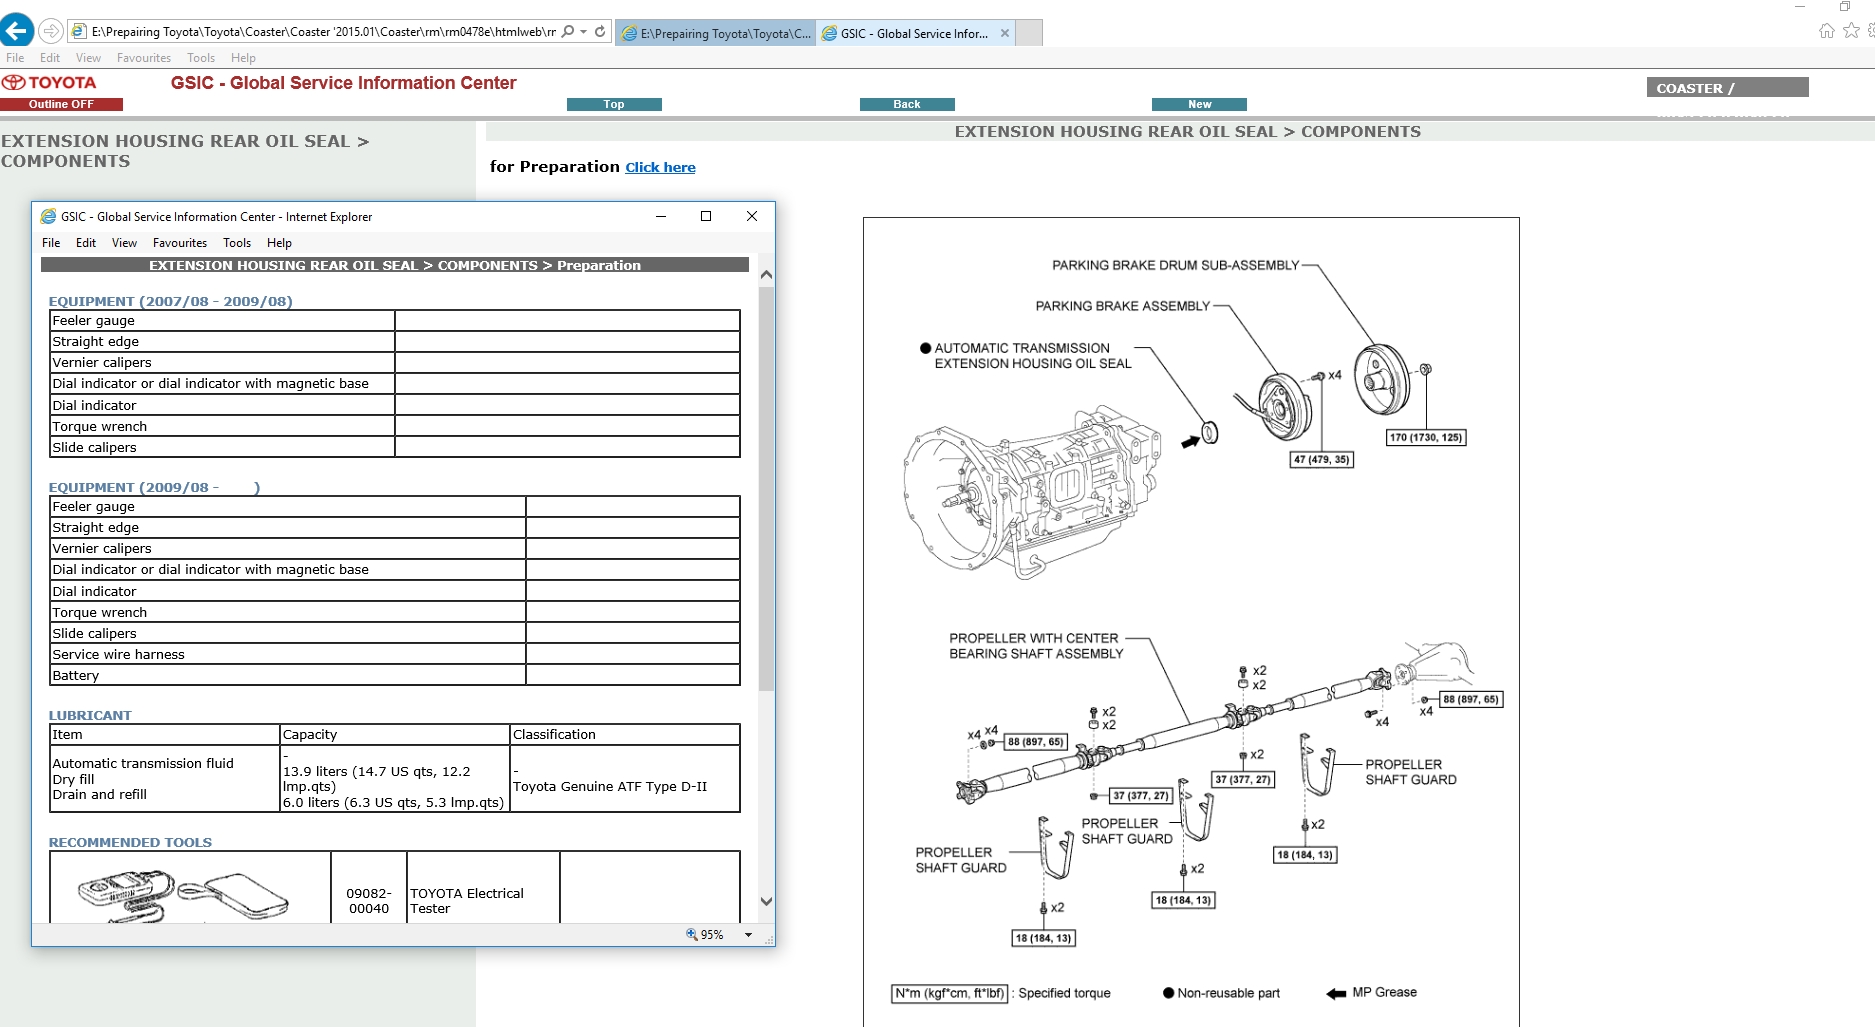Click 'PARKING BRAKE DRUM SUB-ASSEMBLY' diagram label
The height and width of the screenshot is (1027, 1875).
[1175, 265]
